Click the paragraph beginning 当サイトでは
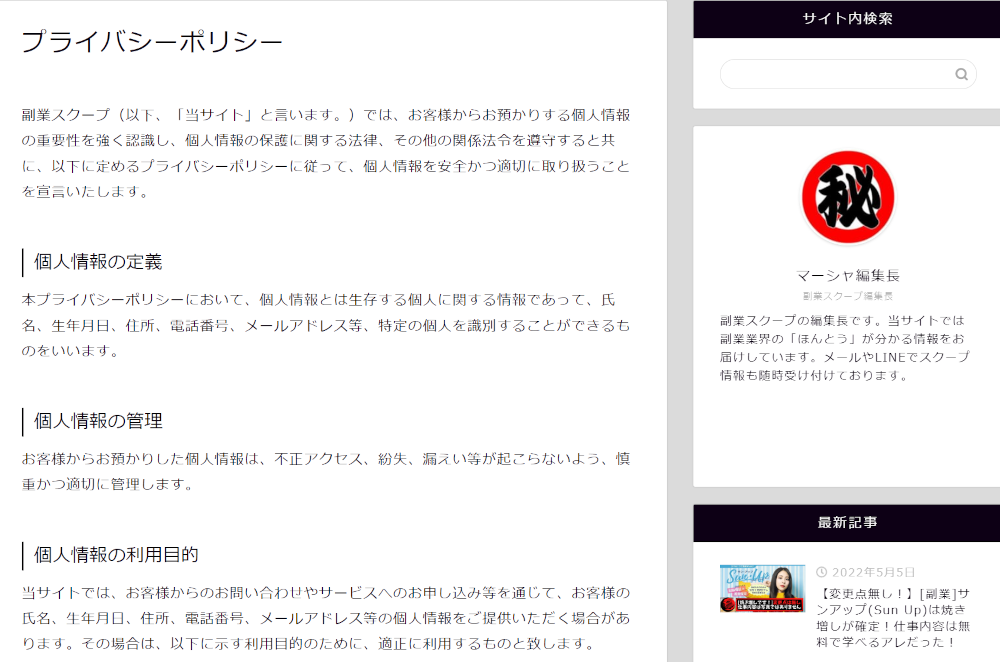Image resolution: width=1000 pixels, height=662 pixels. pos(326,618)
